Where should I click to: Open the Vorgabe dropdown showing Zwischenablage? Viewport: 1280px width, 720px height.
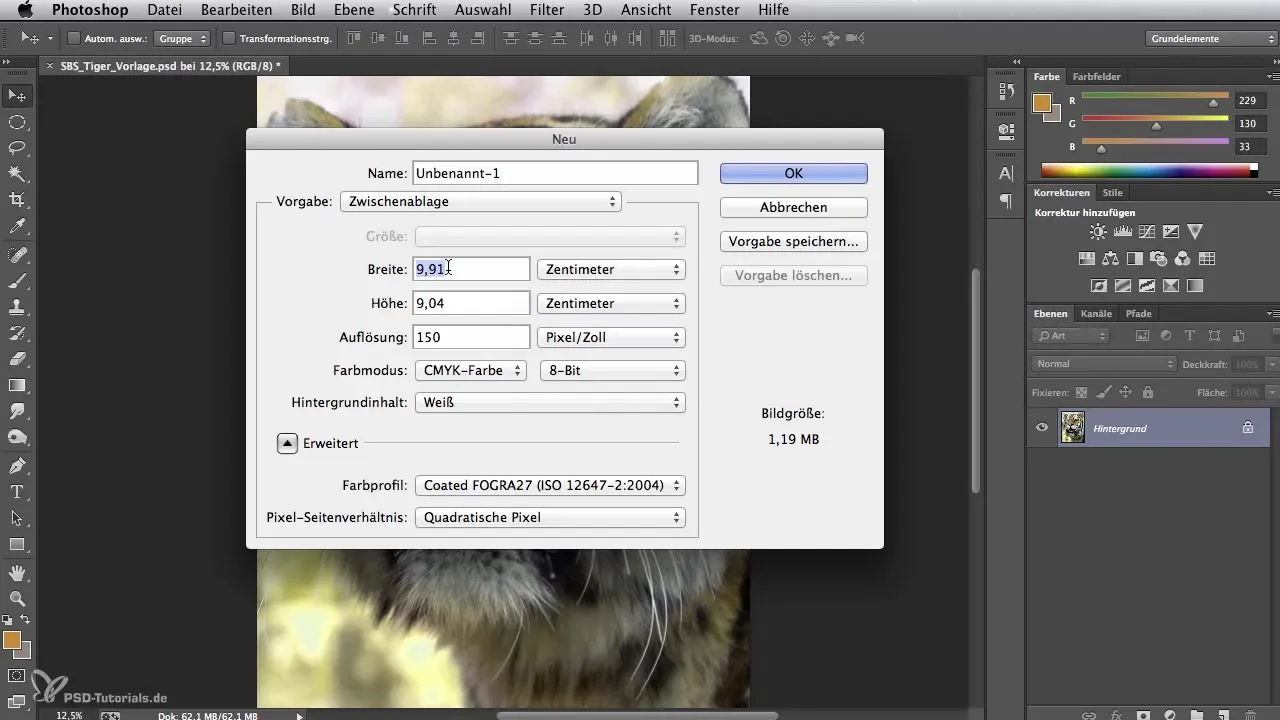click(x=481, y=201)
